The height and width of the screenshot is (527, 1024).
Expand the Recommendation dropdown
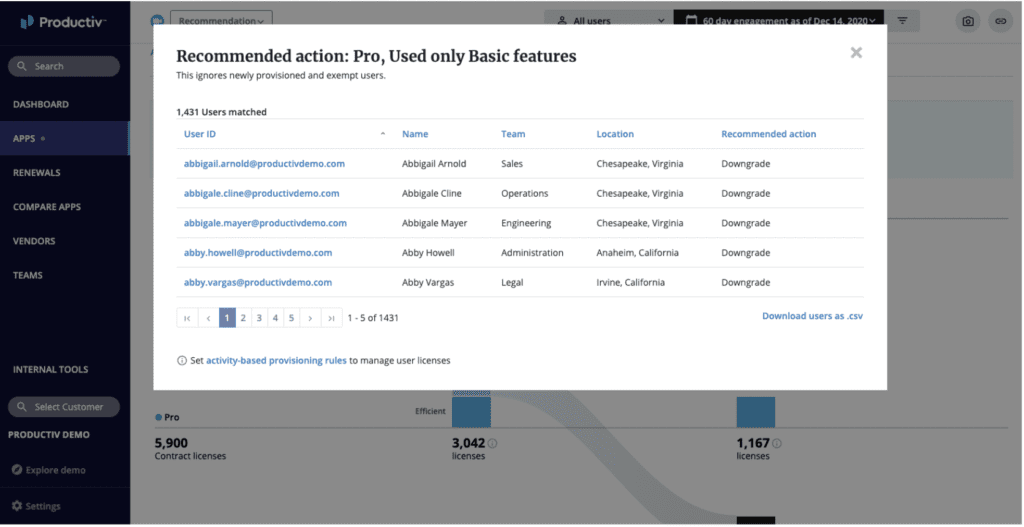pyautogui.click(x=221, y=20)
